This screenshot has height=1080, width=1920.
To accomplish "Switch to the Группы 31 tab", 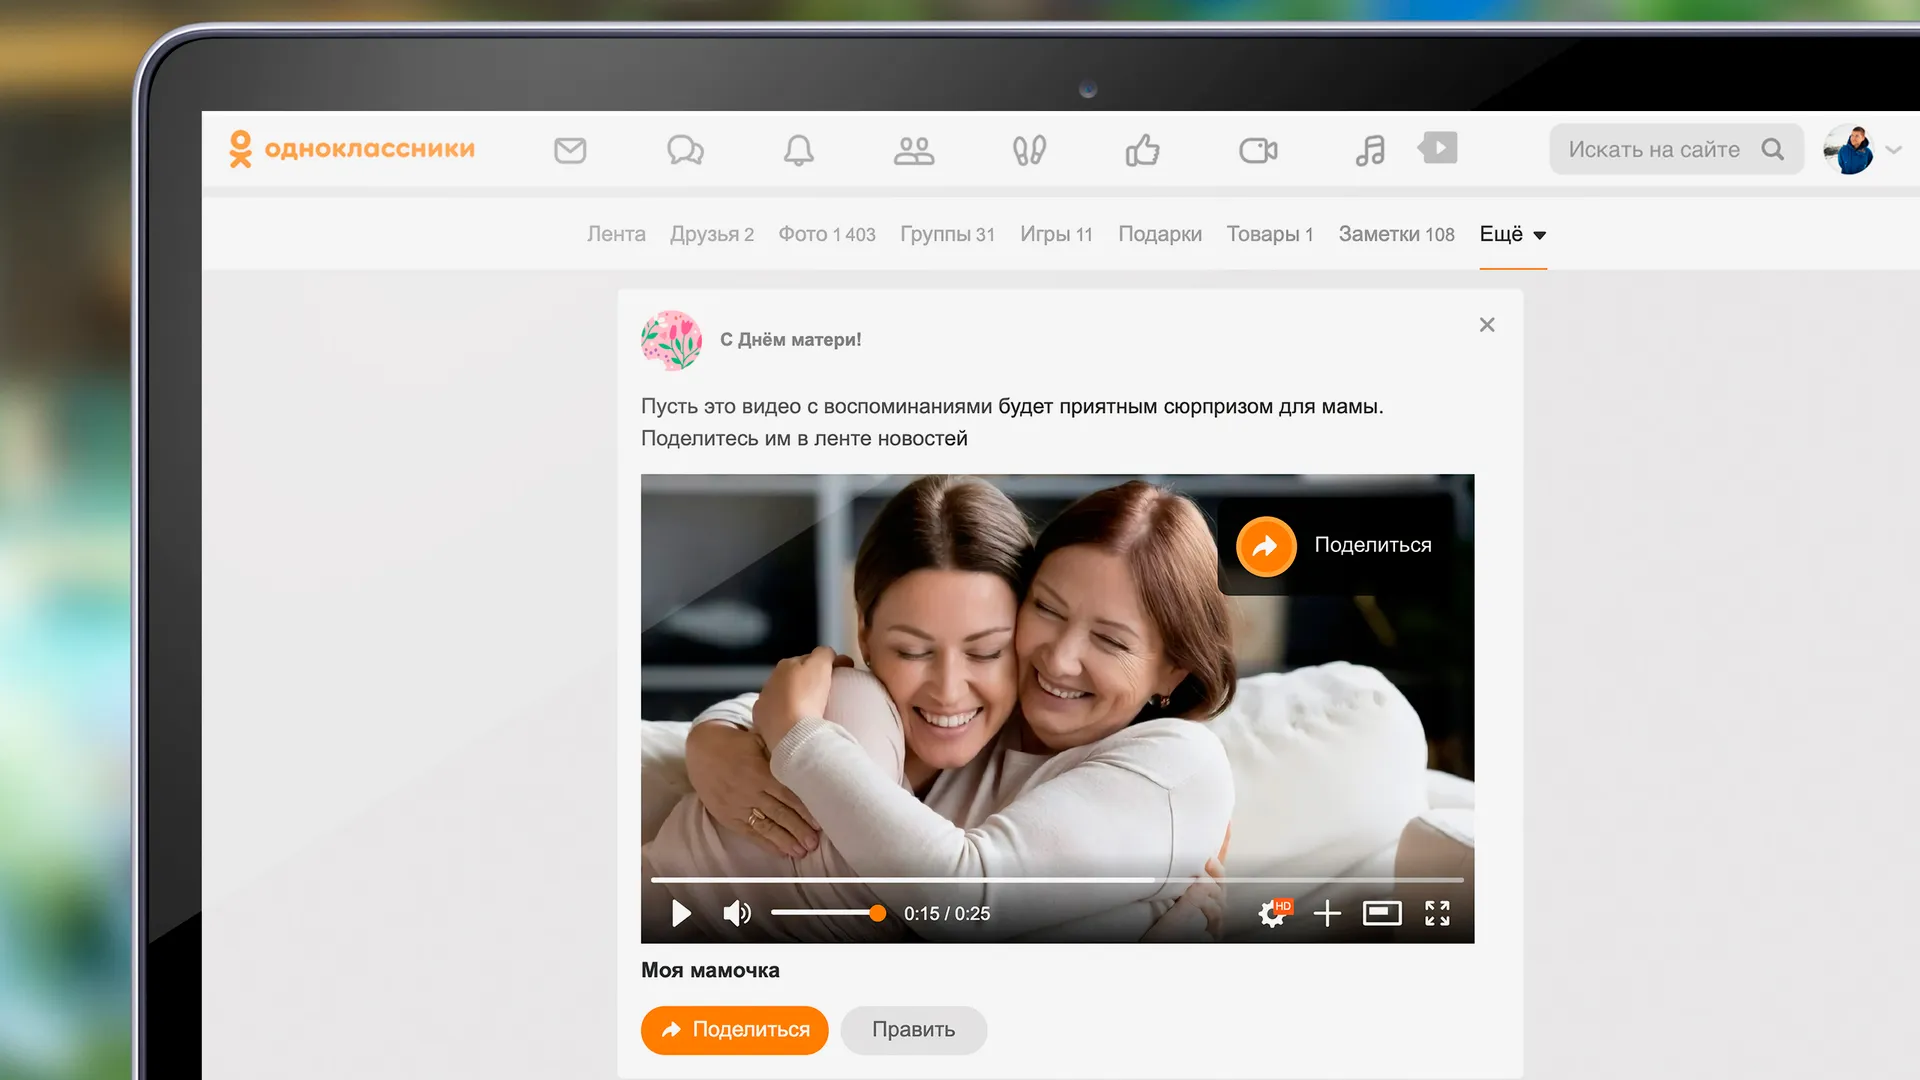I will coord(947,234).
